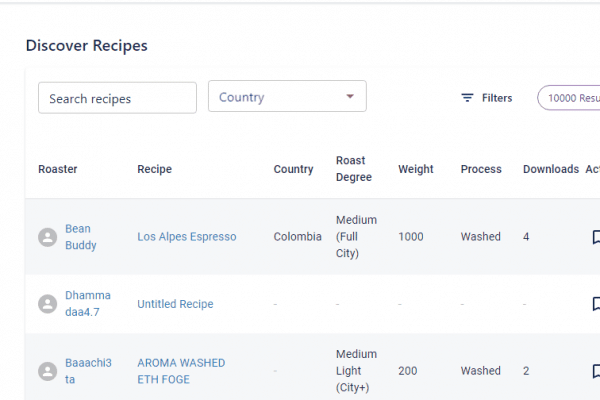600x400 pixels.
Task: View the Bean Buddy roaster profile
Action: 81,237
